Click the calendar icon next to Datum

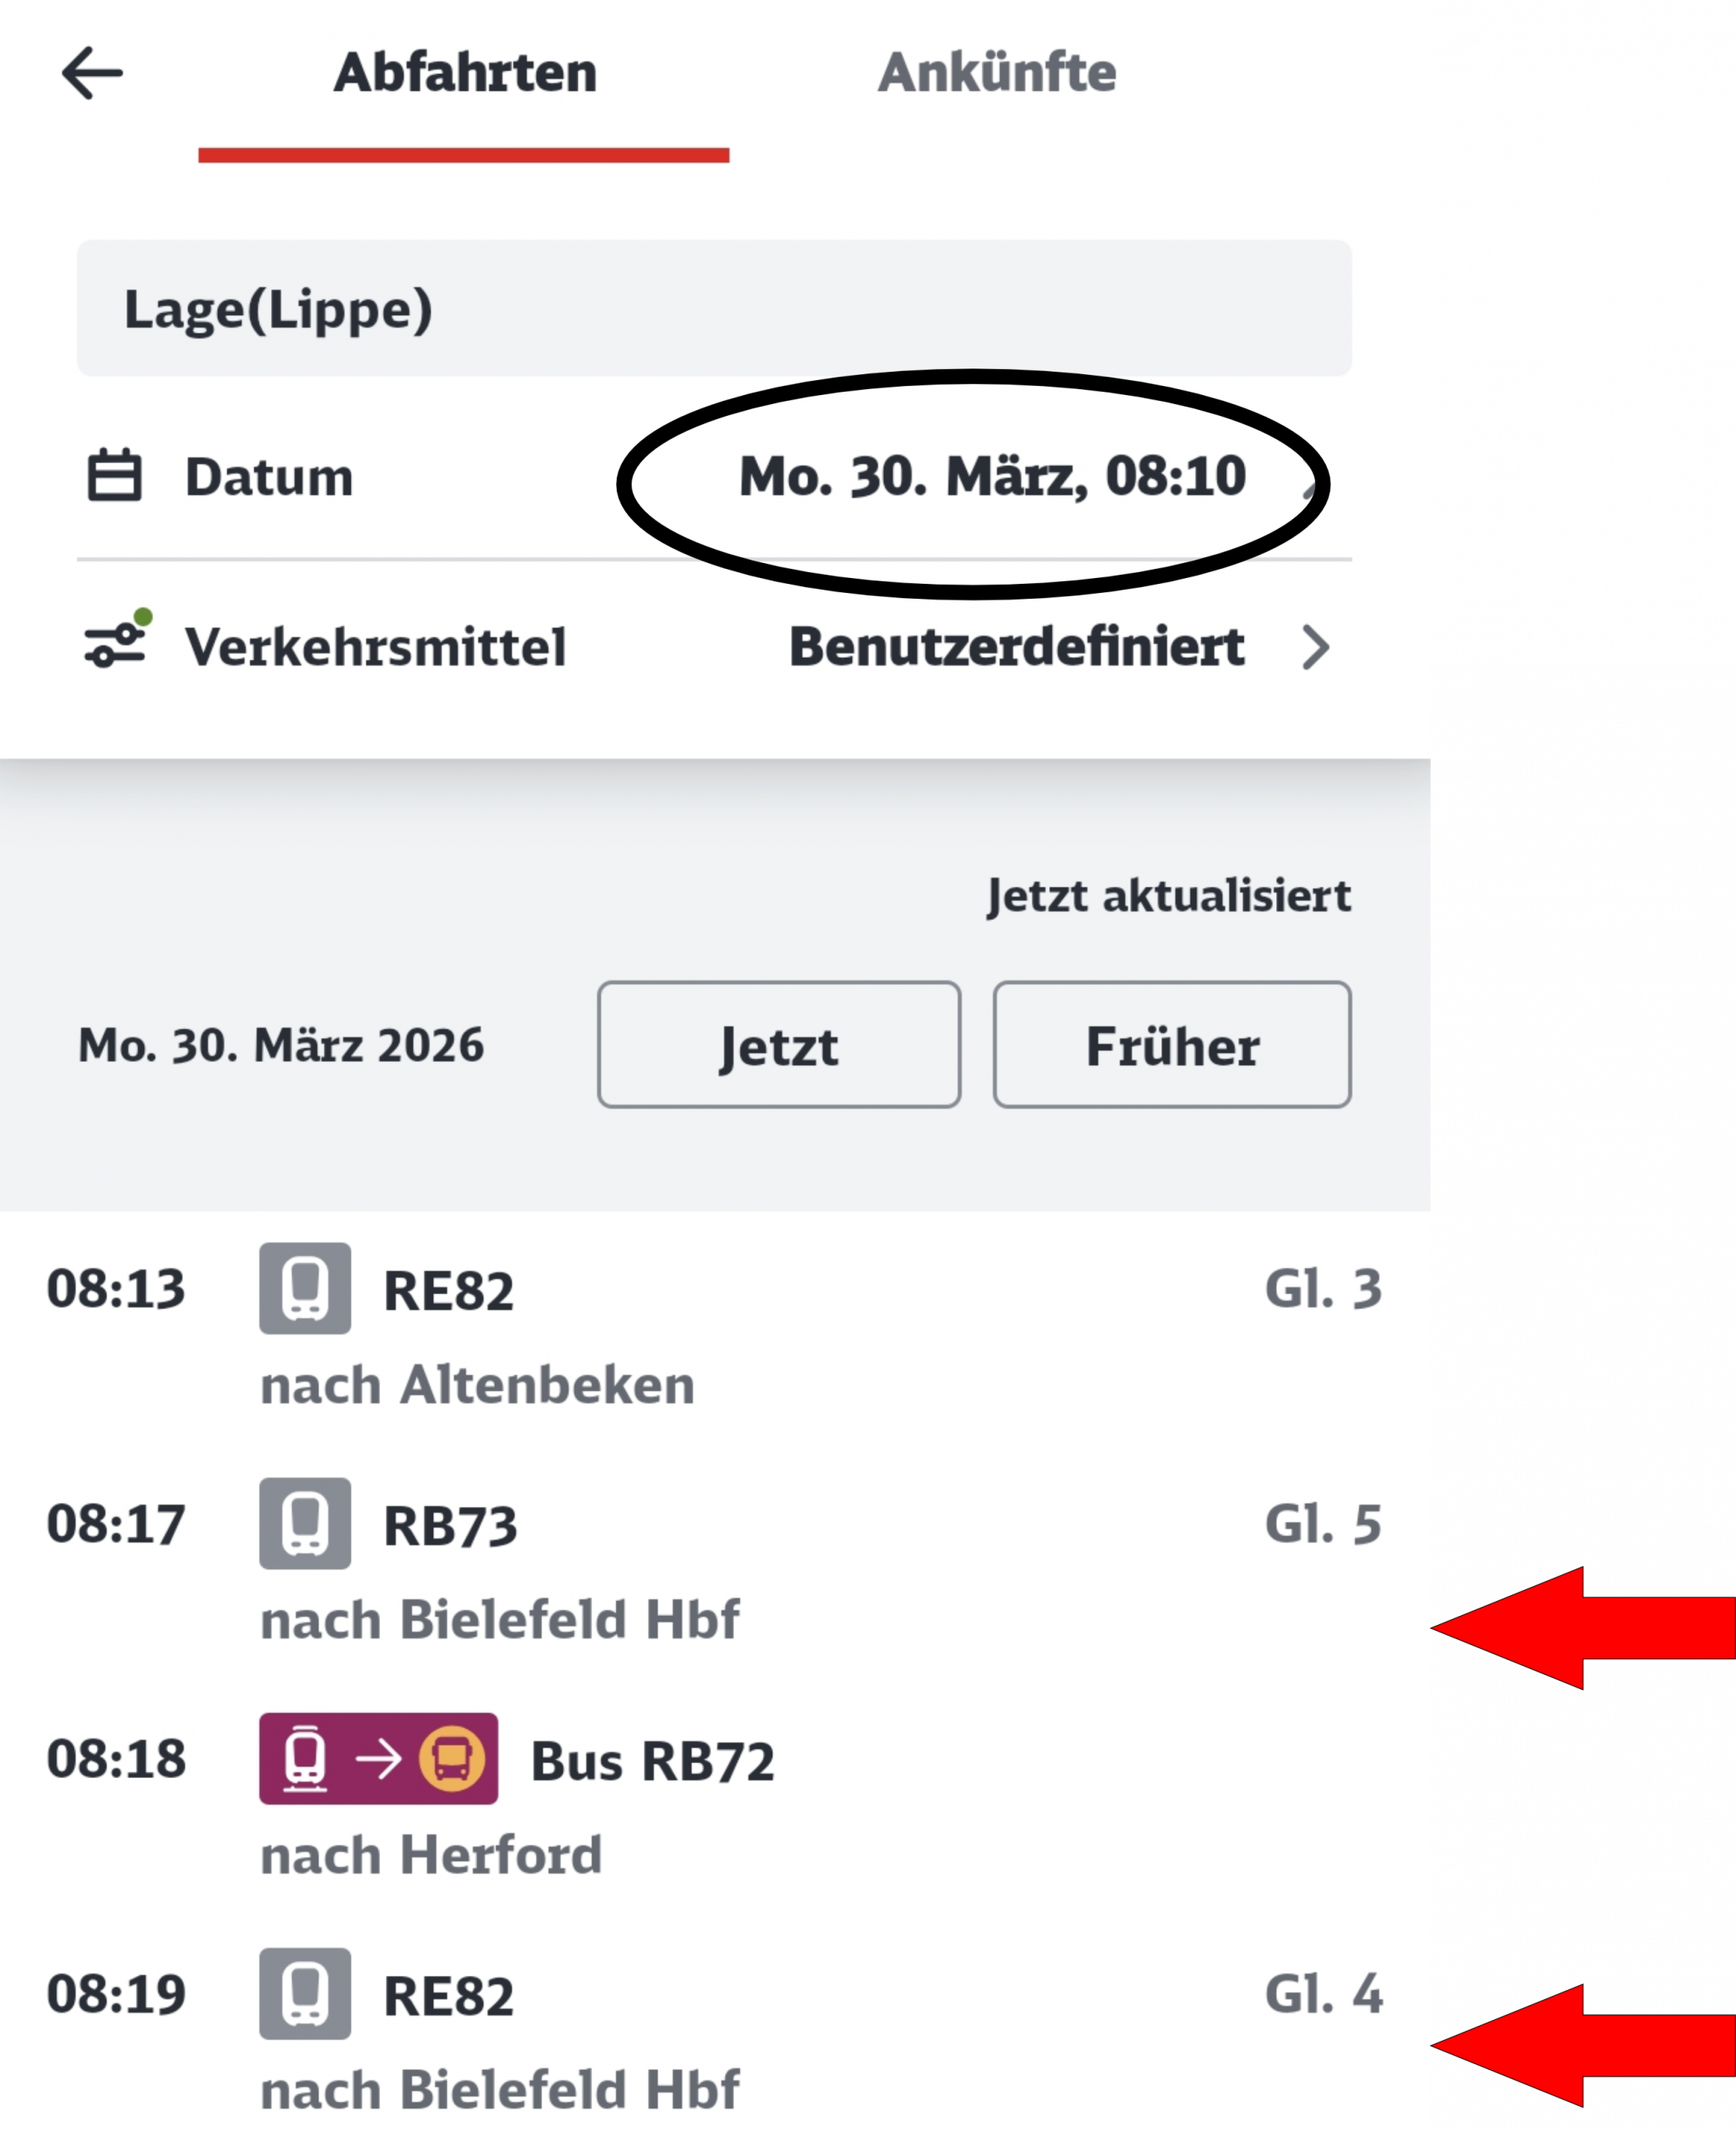coord(114,475)
